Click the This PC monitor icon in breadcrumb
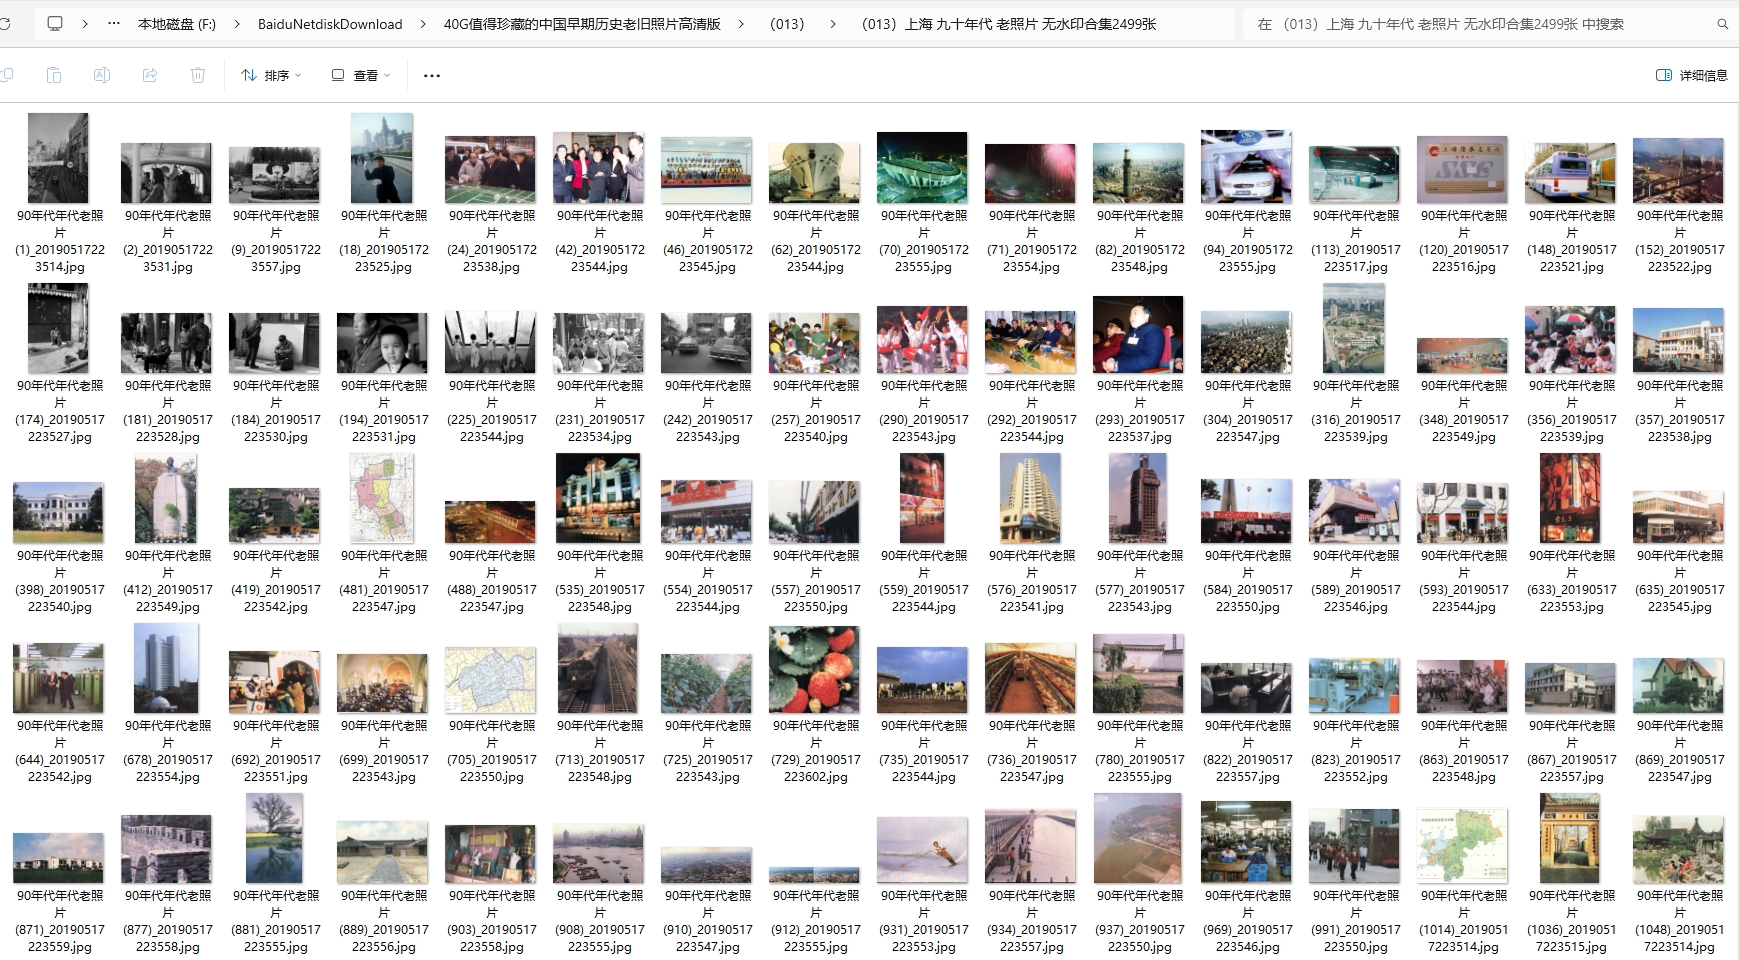1739x960 pixels. [x=55, y=23]
